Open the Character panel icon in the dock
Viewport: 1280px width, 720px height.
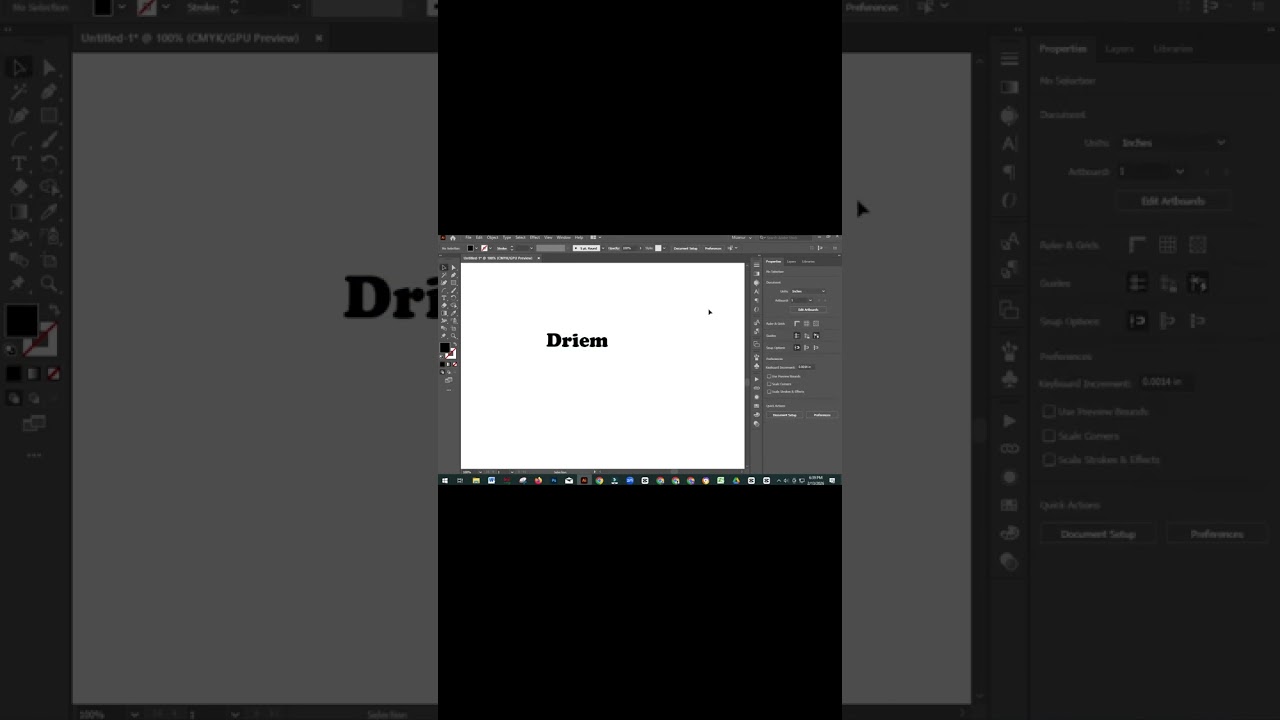pyautogui.click(x=756, y=291)
